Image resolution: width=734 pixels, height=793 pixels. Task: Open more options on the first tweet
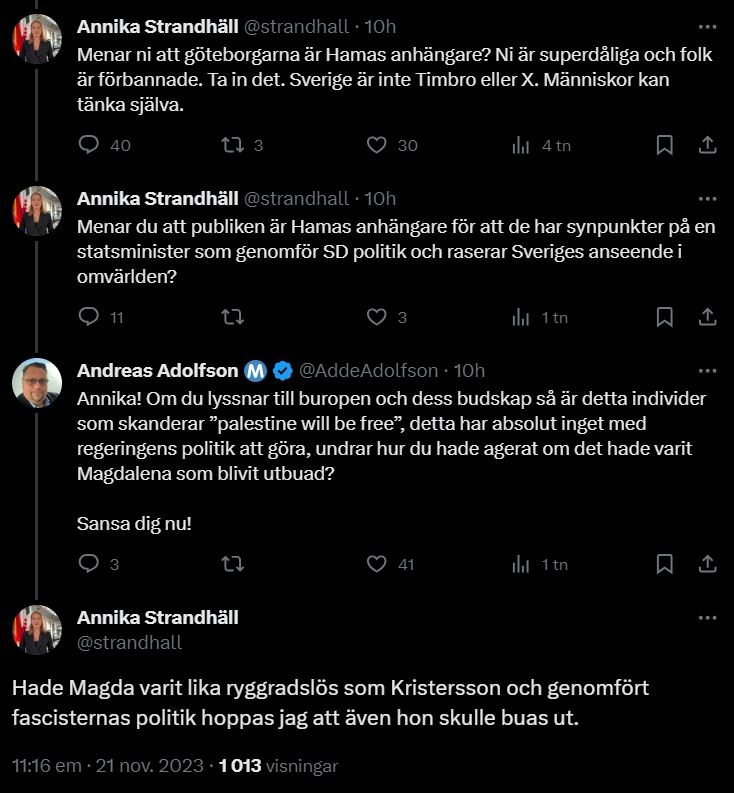[x=707, y=25]
